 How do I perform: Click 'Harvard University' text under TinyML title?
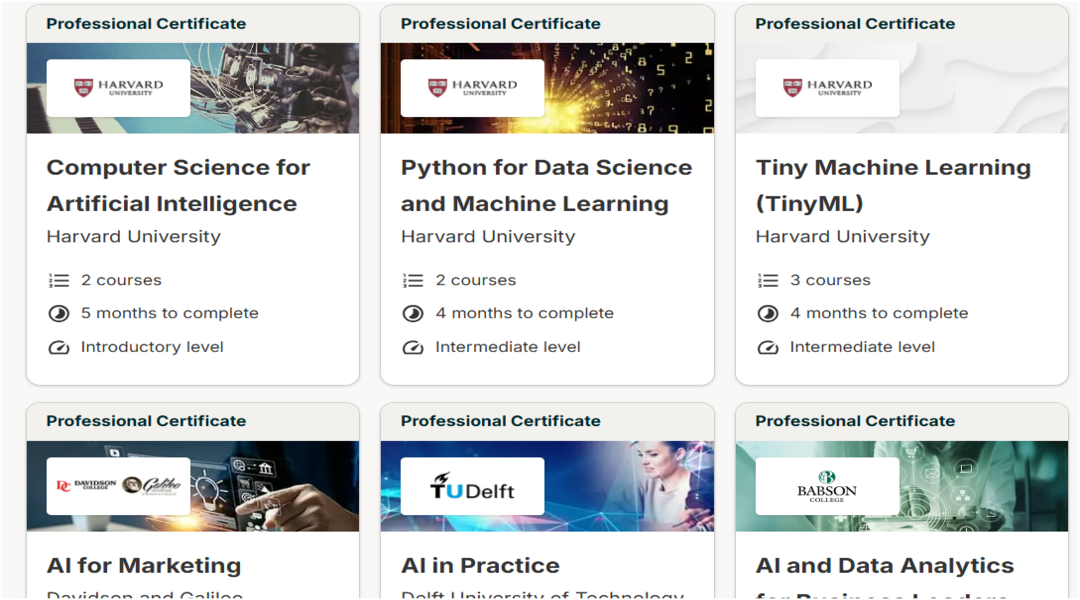pos(842,237)
